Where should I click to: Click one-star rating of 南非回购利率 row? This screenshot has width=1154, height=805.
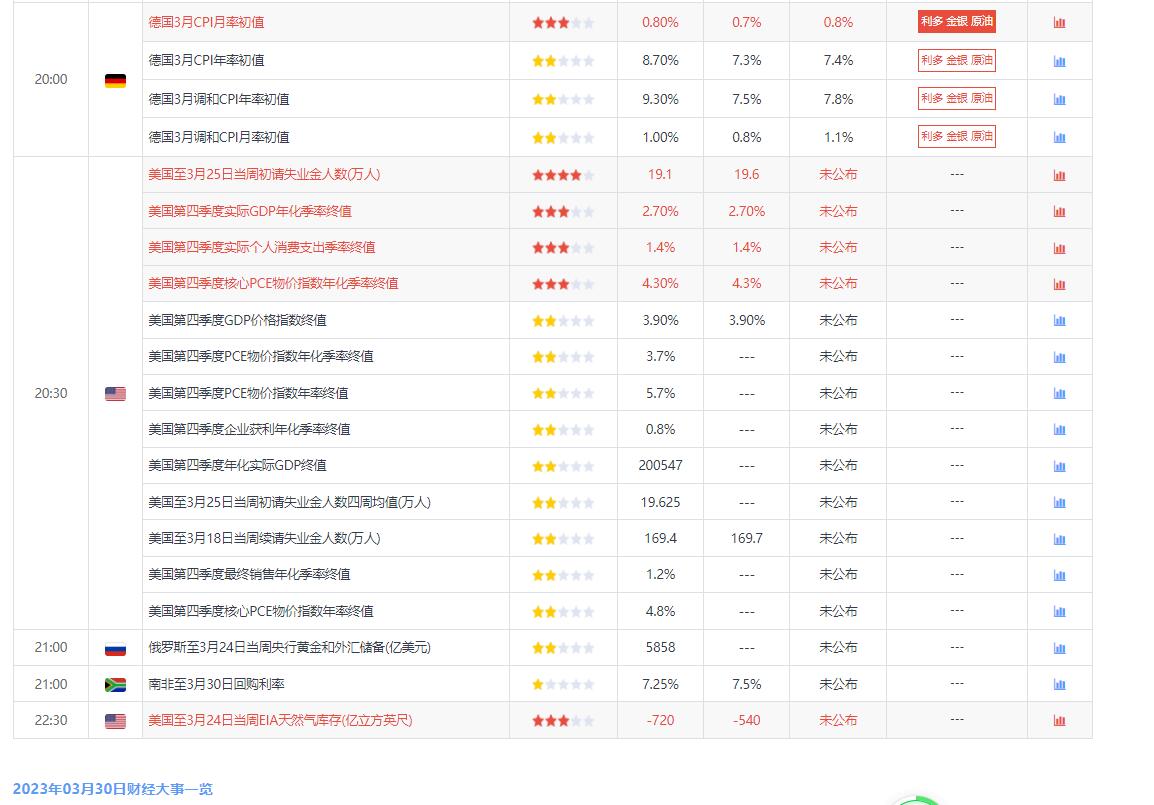click(x=563, y=684)
